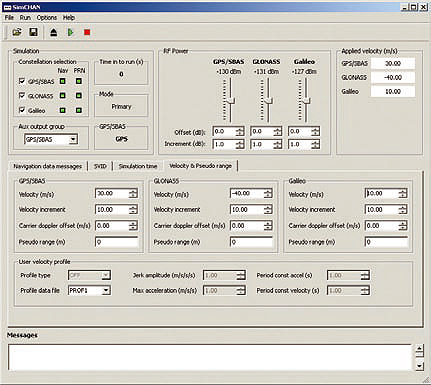Open the Help menu
Viewport: 431px width, 385px height.
pos(69,18)
